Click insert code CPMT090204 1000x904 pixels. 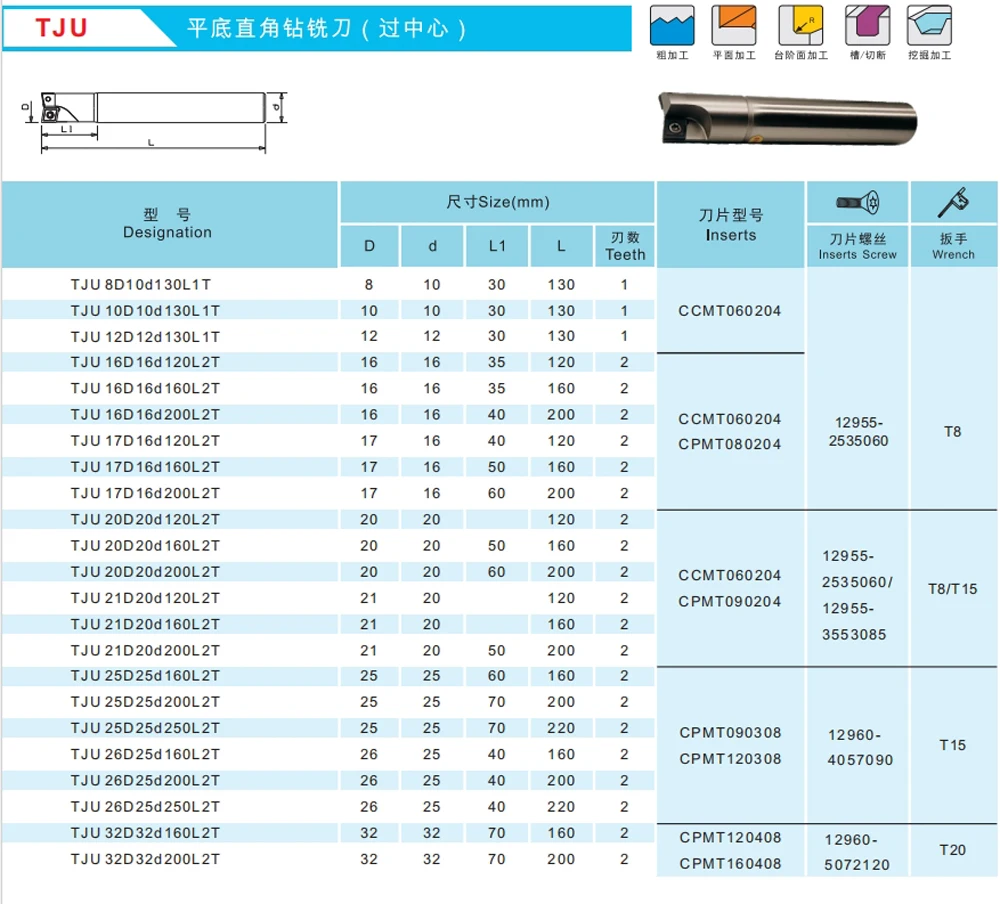coord(730,602)
